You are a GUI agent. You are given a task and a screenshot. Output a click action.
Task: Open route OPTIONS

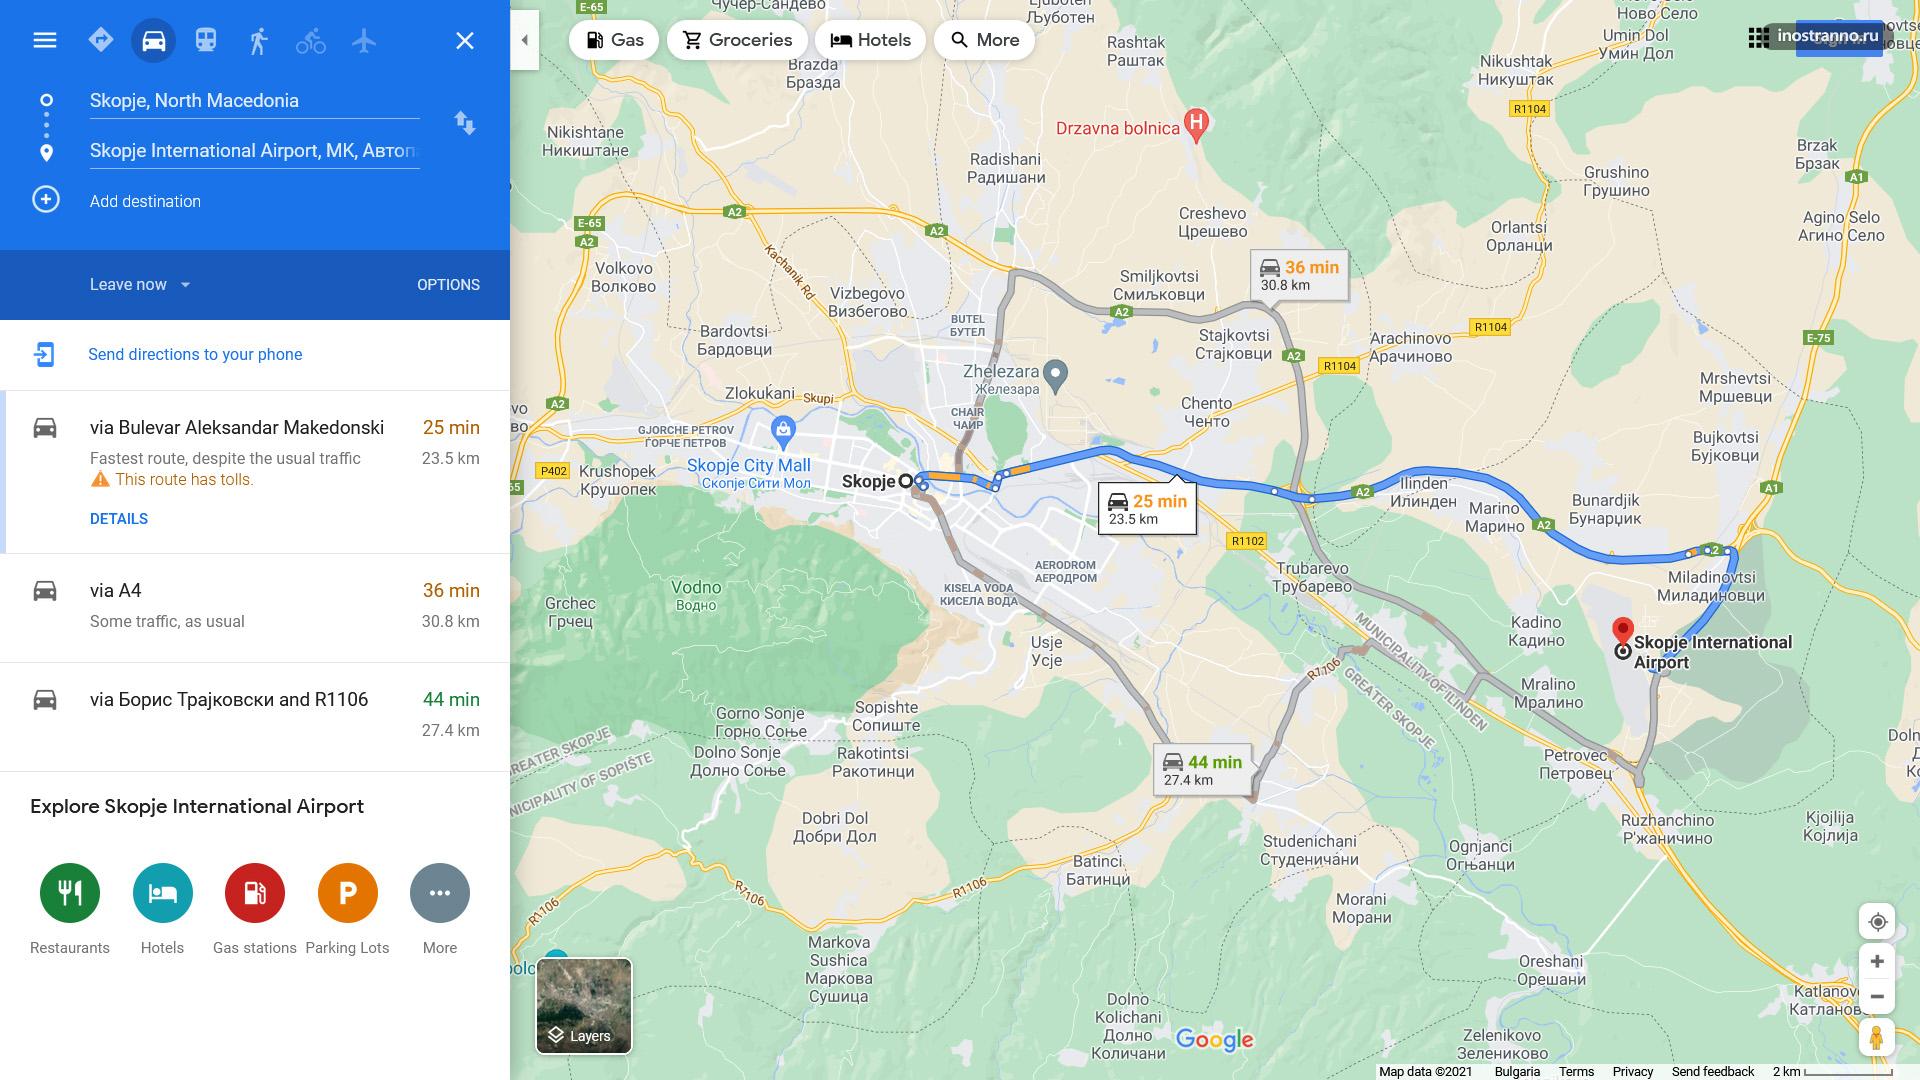(x=448, y=285)
